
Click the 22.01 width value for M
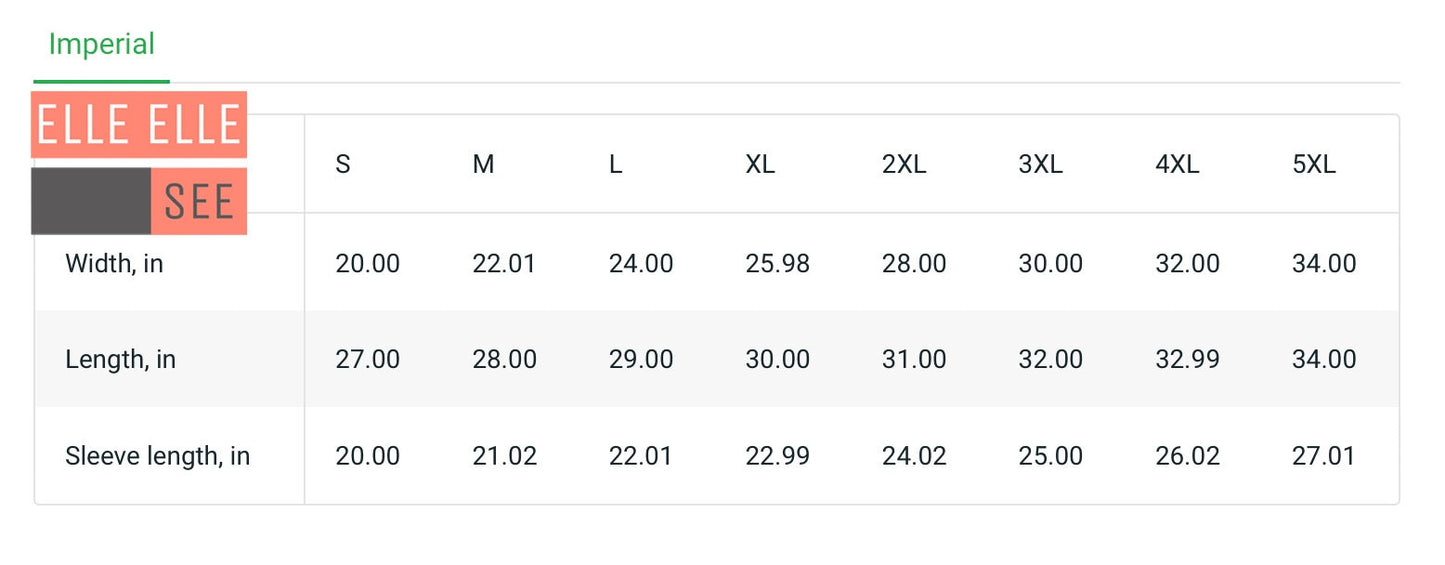(504, 264)
